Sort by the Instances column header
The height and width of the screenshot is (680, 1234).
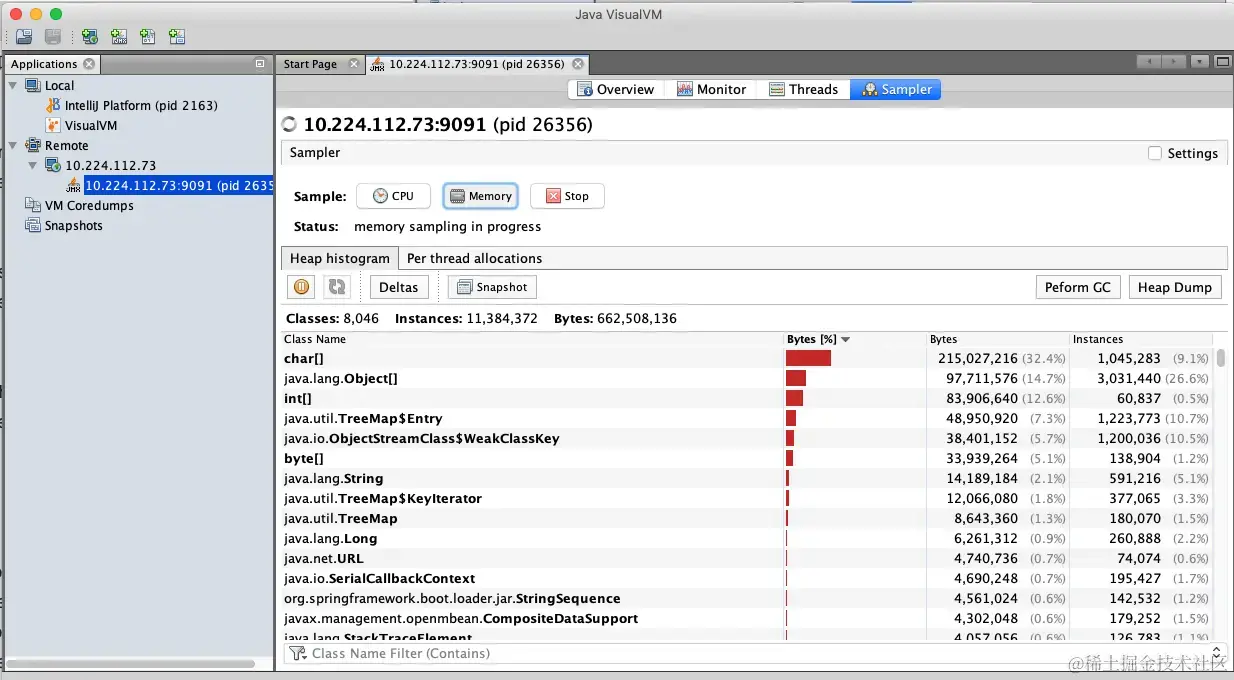[x=1141, y=339]
